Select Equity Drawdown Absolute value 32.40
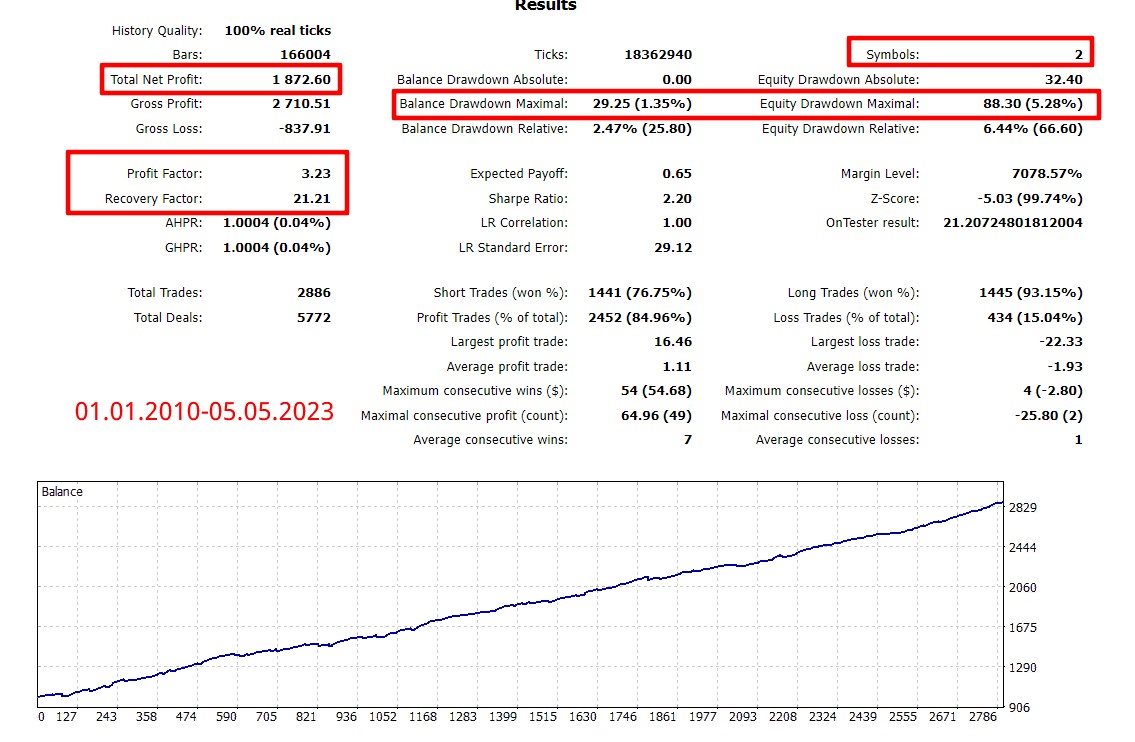1135x742 pixels. point(1064,80)
